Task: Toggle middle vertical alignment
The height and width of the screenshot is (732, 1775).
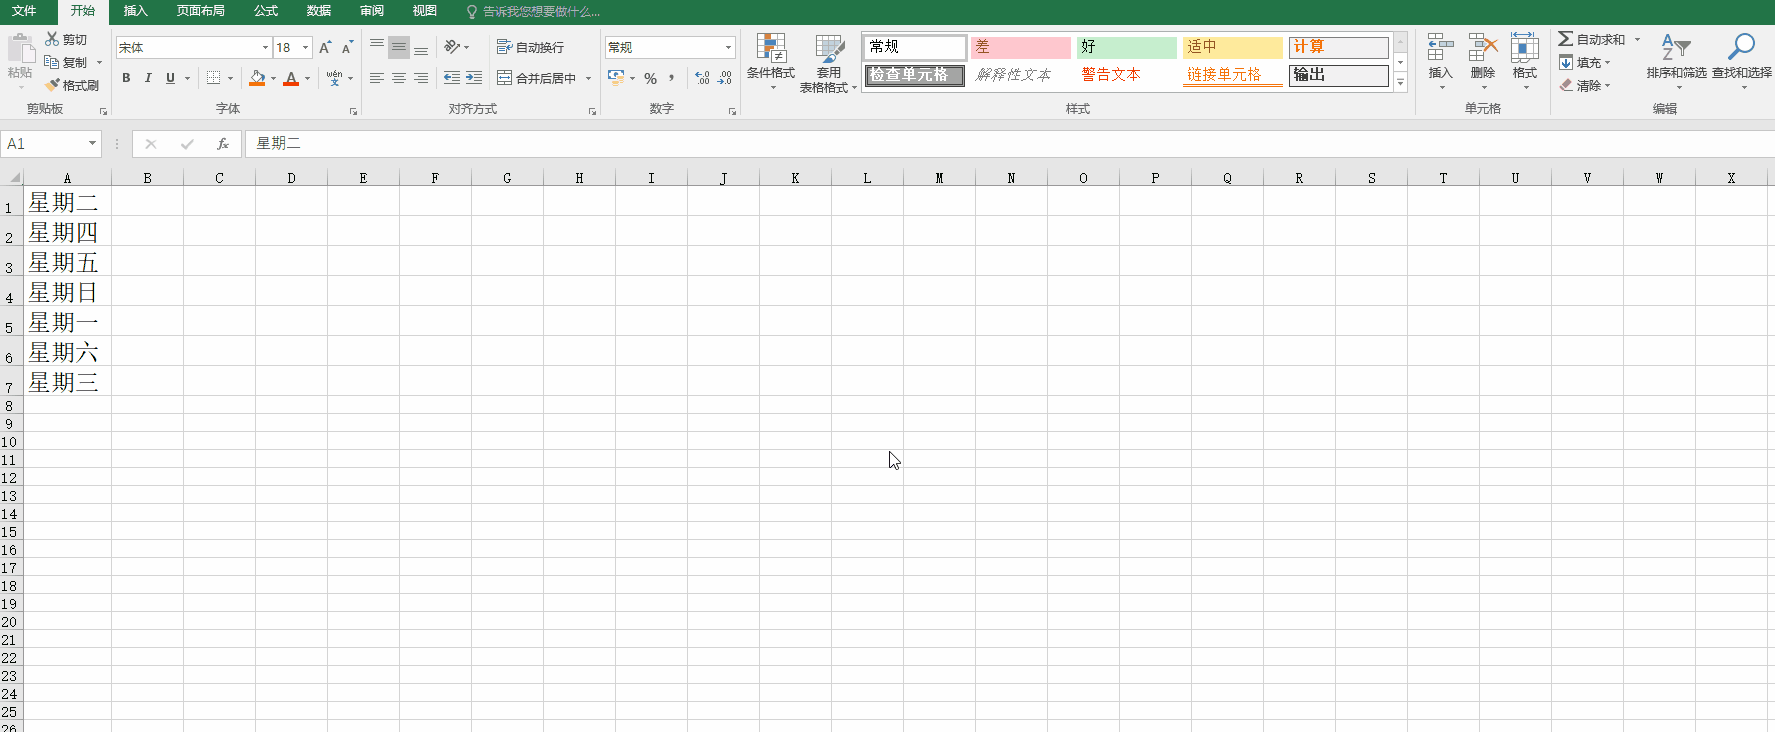Action: point(399,47)
